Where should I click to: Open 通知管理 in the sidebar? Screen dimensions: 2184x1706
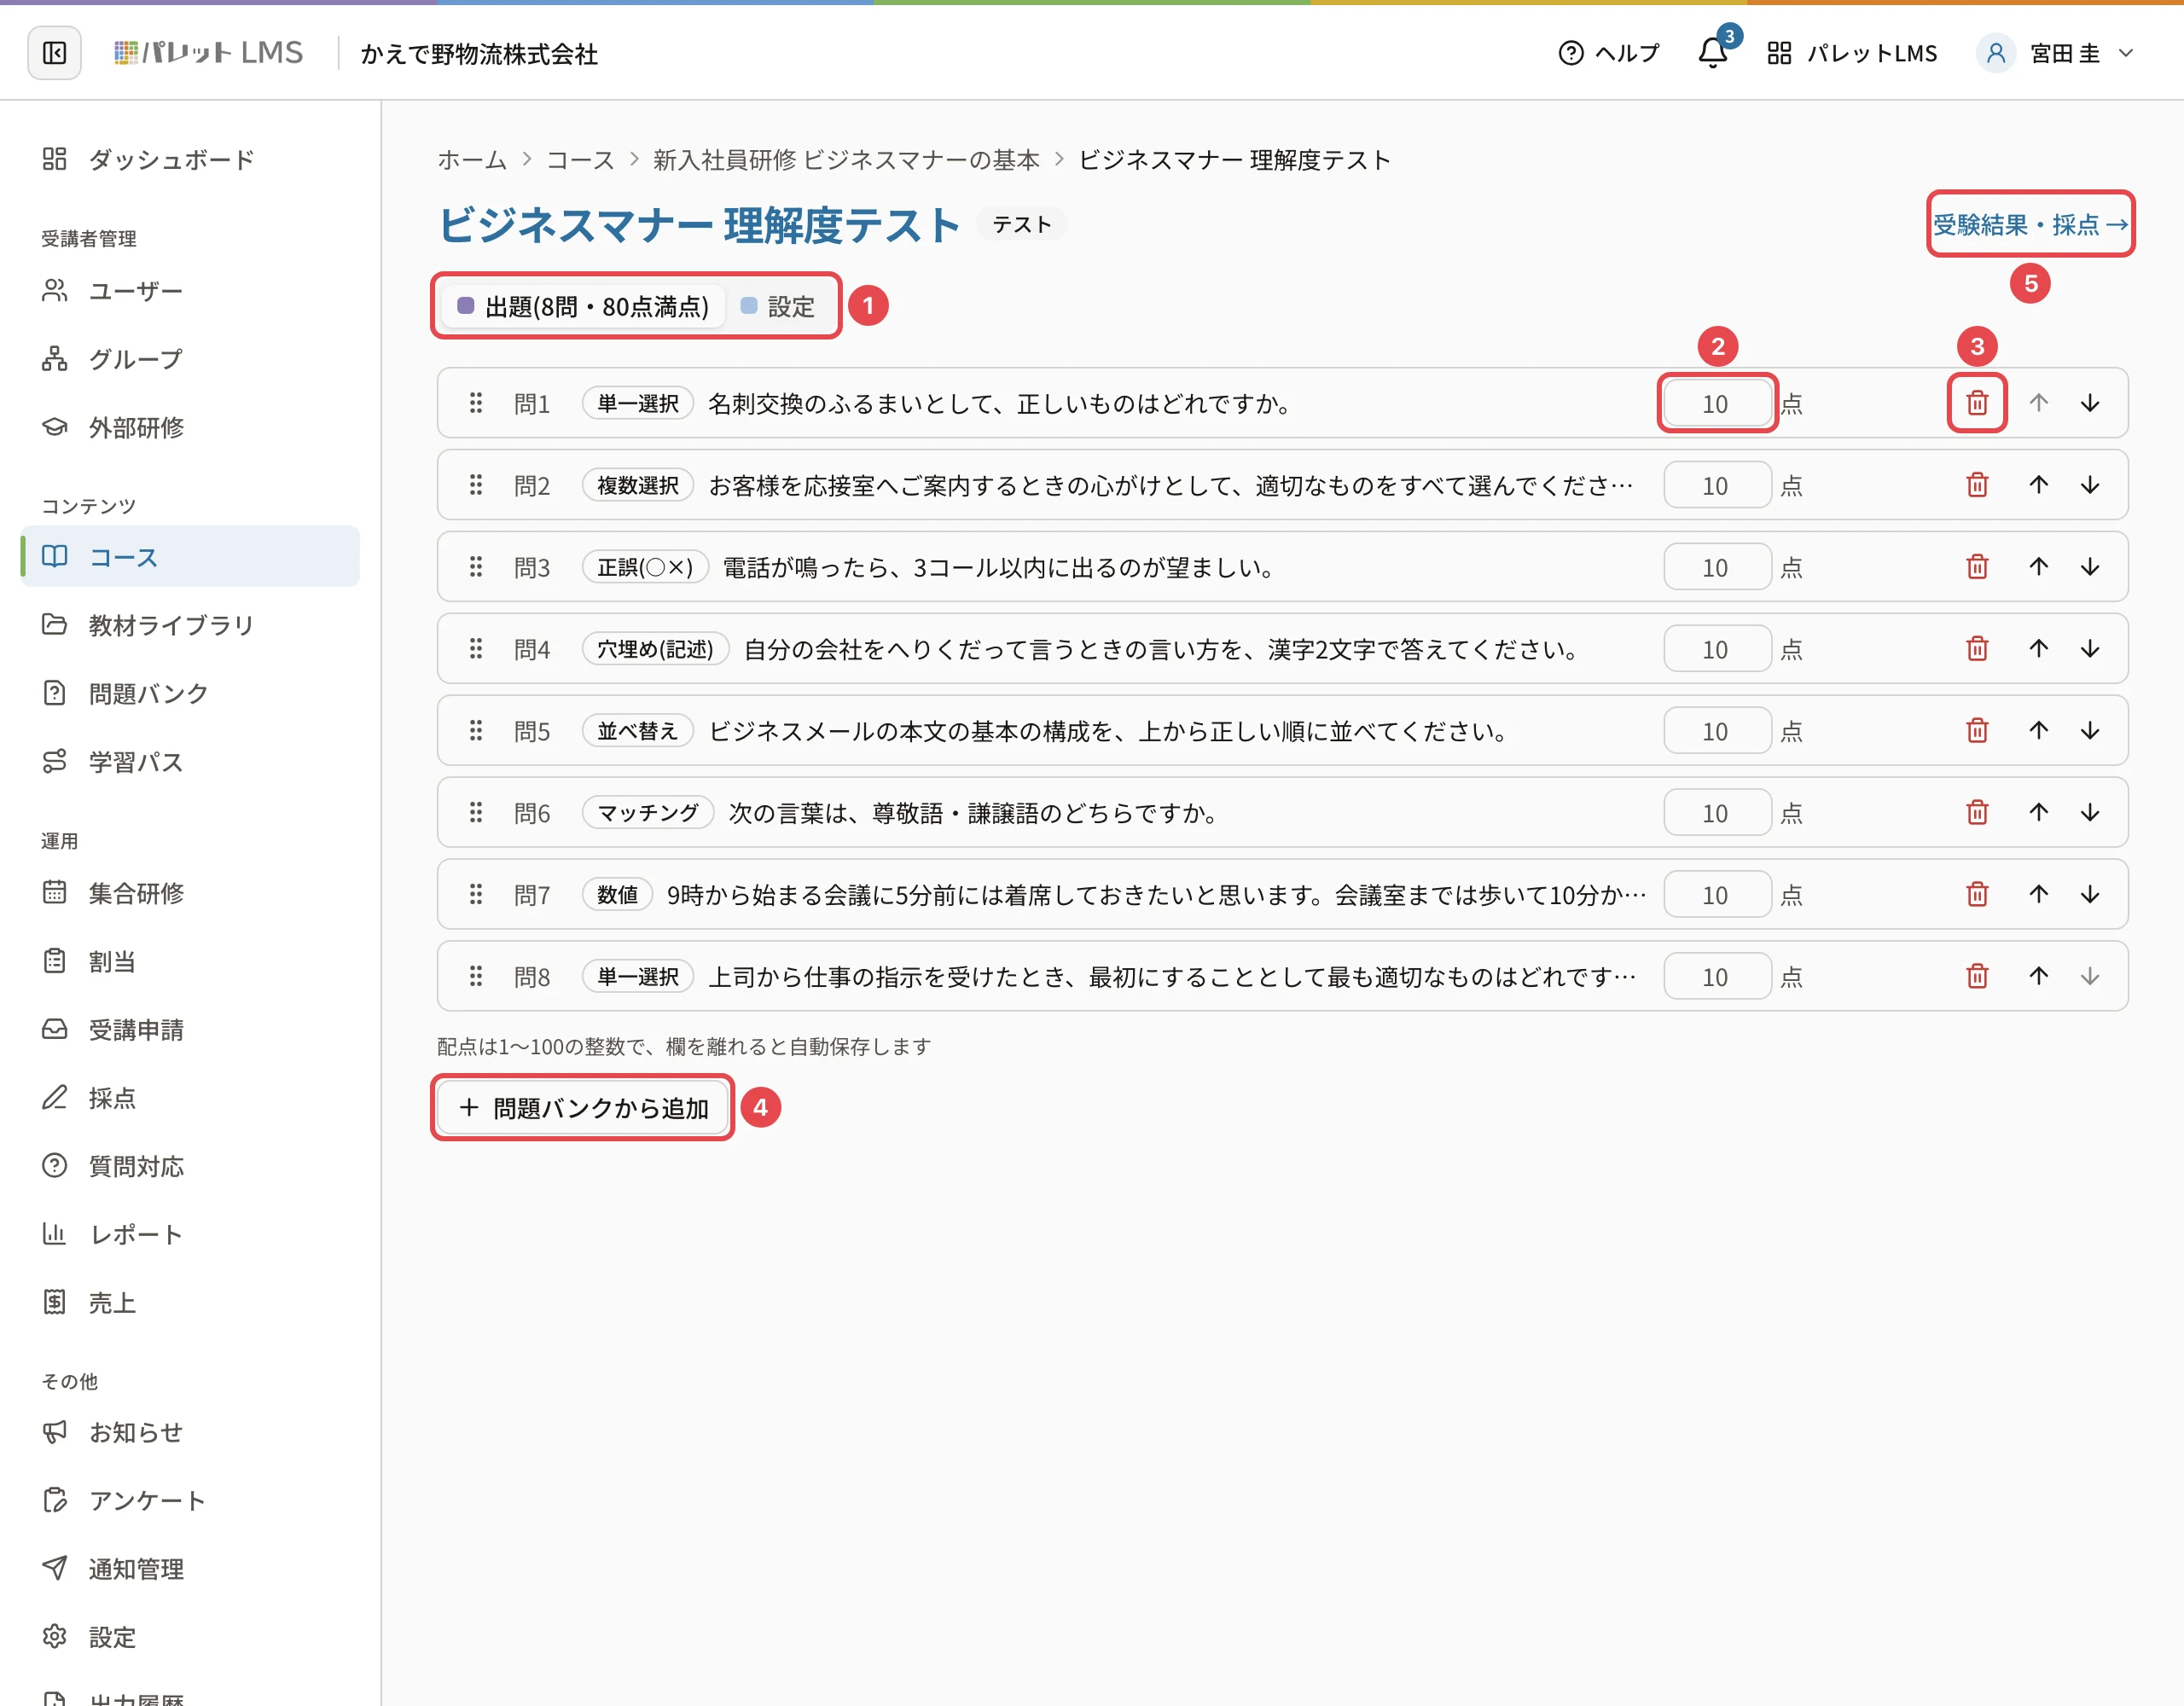point(190,1569)
